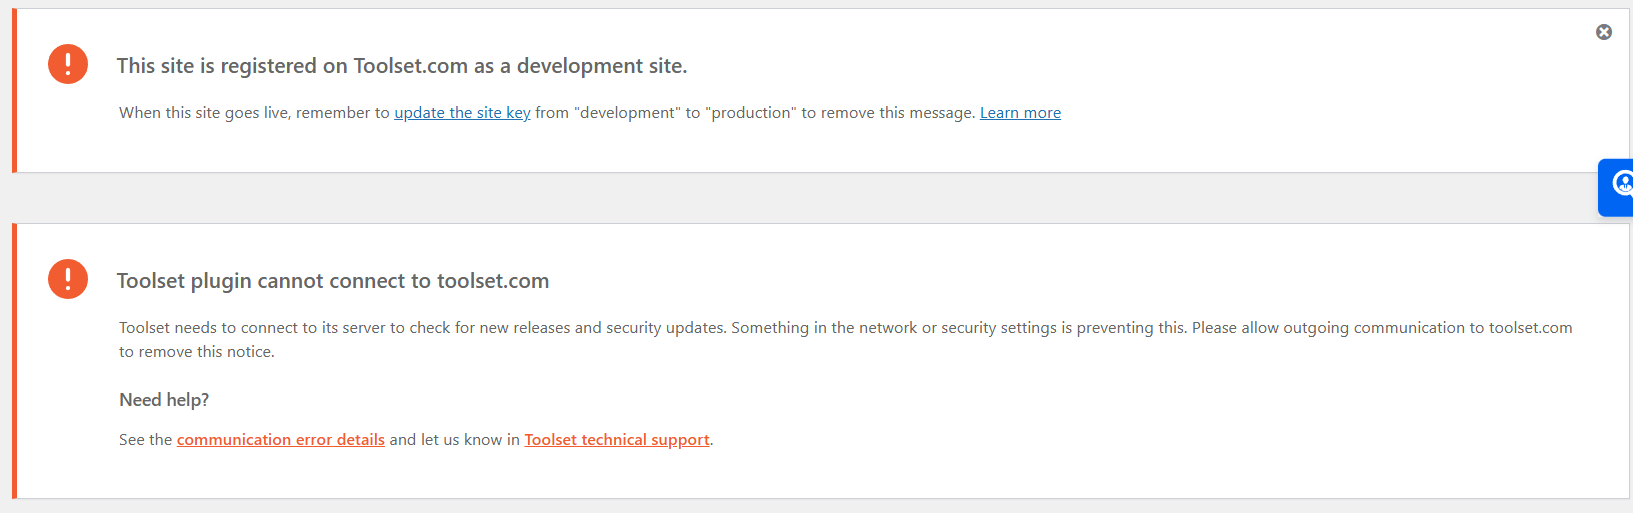Click the words 'See the' before error details link
The height and width of the screenshot is (513, 1633).
pyautogui.click(x=146, y=440)
